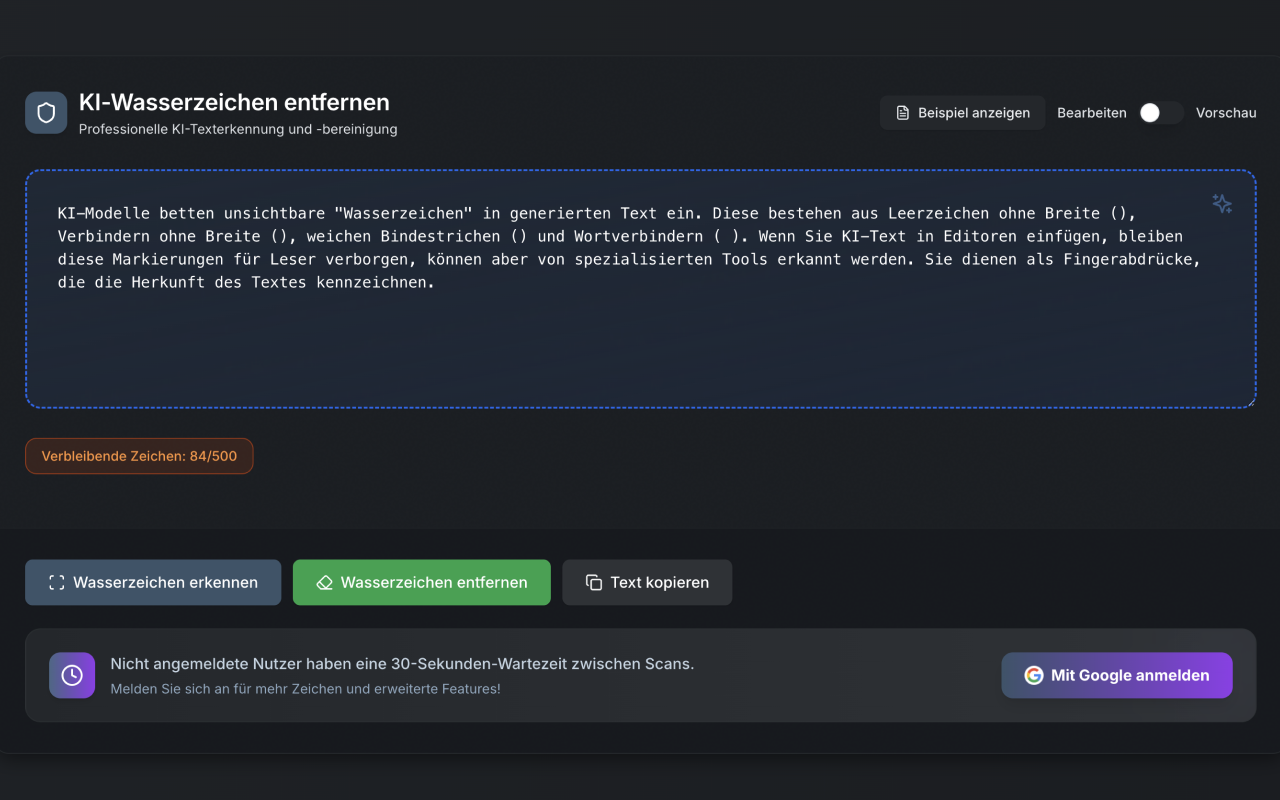Toggle the Bearbeiten/Vorschau switch
Viewport: 1280px width, 800px height.
(1161, 113)
